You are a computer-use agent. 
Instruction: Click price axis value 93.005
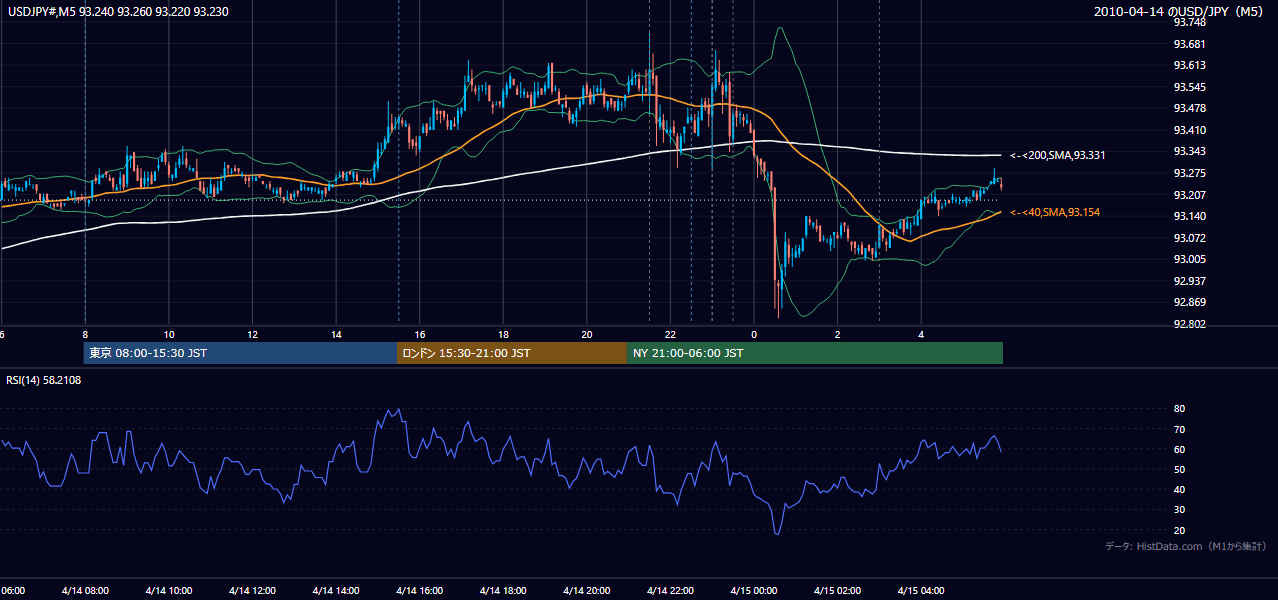coord(1189,259)
